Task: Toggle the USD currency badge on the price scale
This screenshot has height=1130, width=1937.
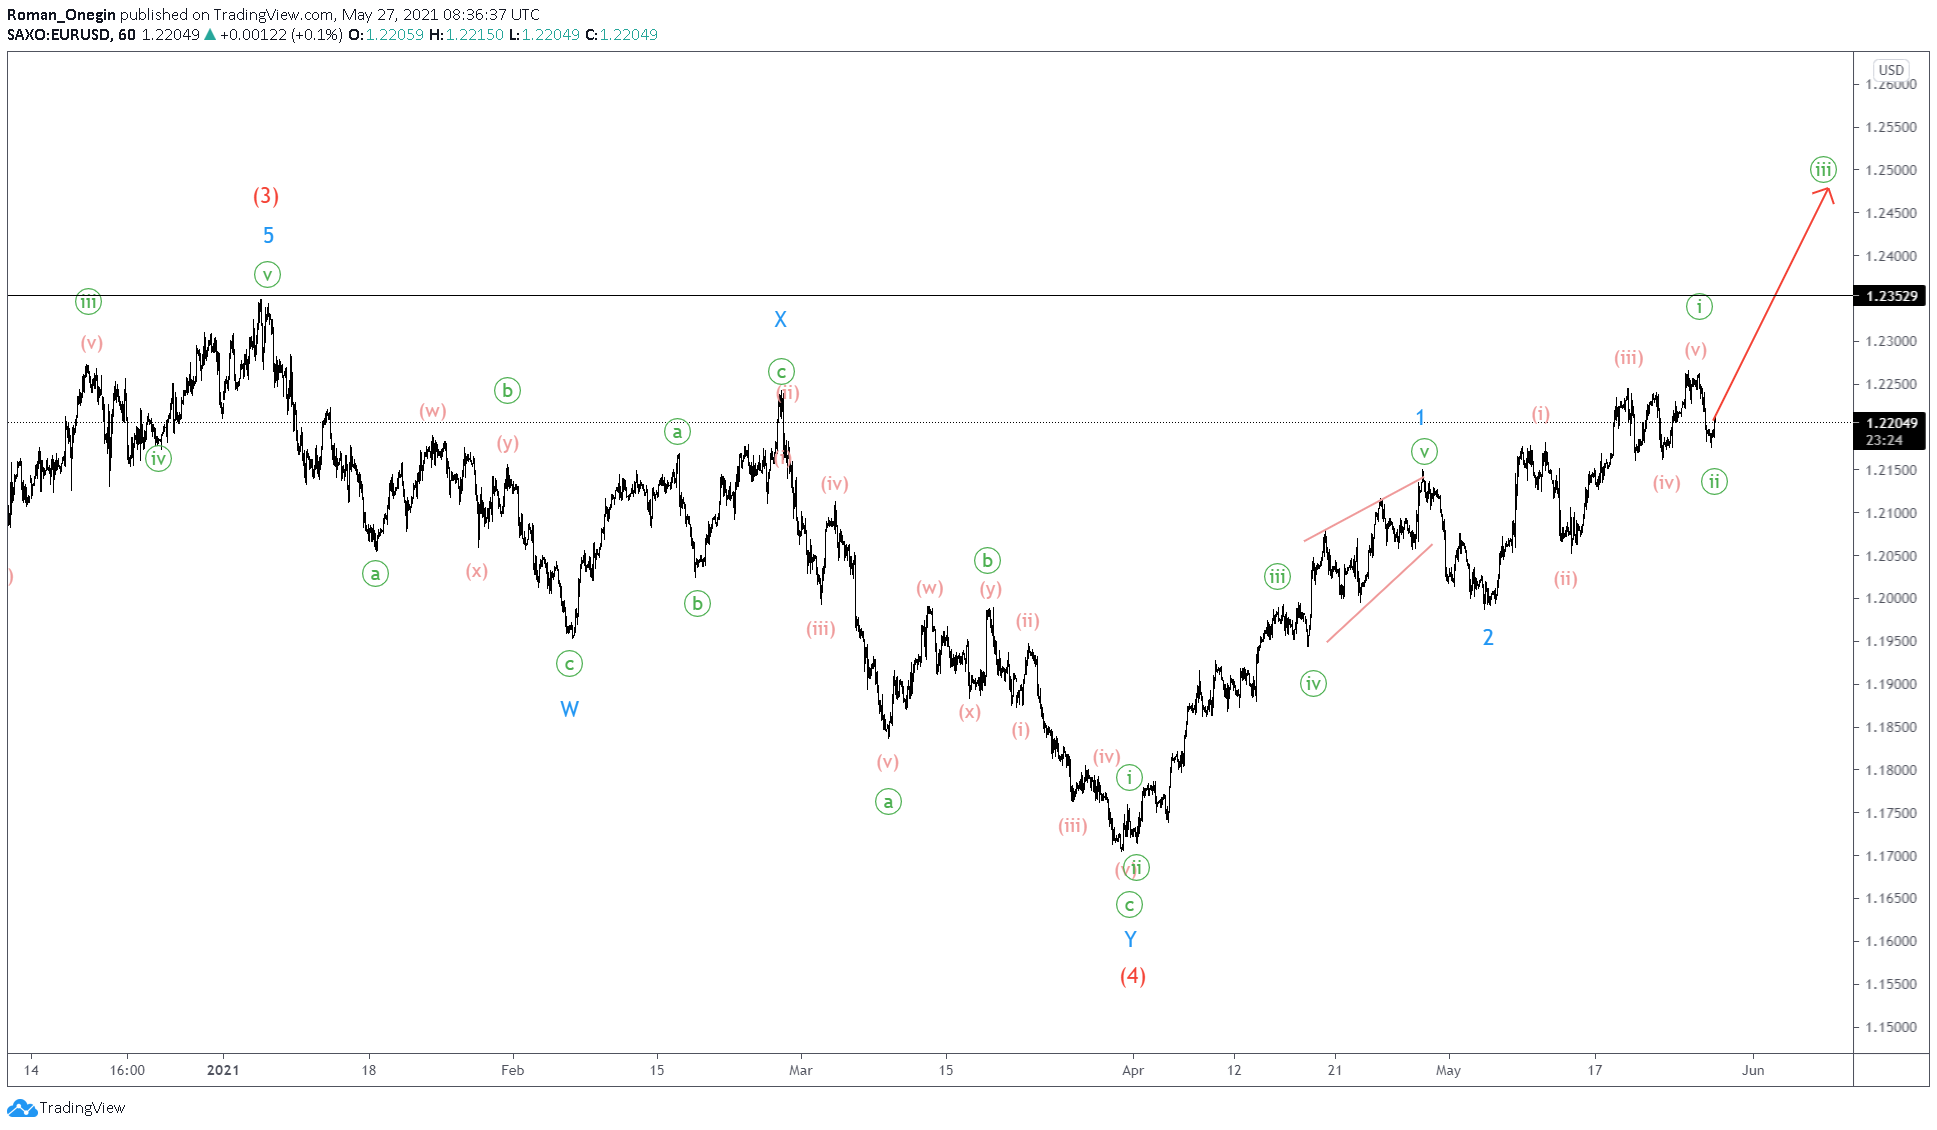Action: click(x=1891, y=70)
